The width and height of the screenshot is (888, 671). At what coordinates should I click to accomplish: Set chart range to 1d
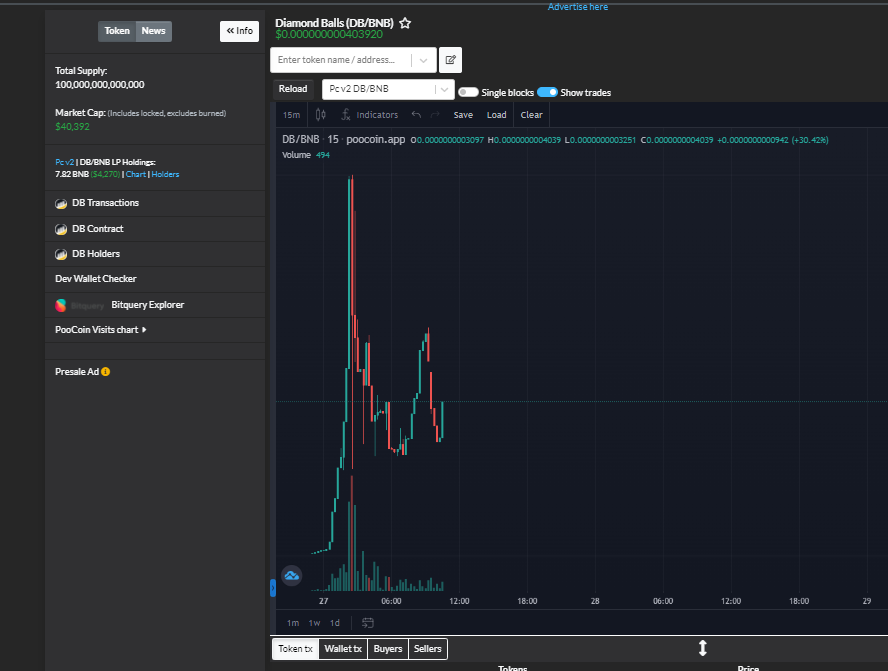(335, 623)
